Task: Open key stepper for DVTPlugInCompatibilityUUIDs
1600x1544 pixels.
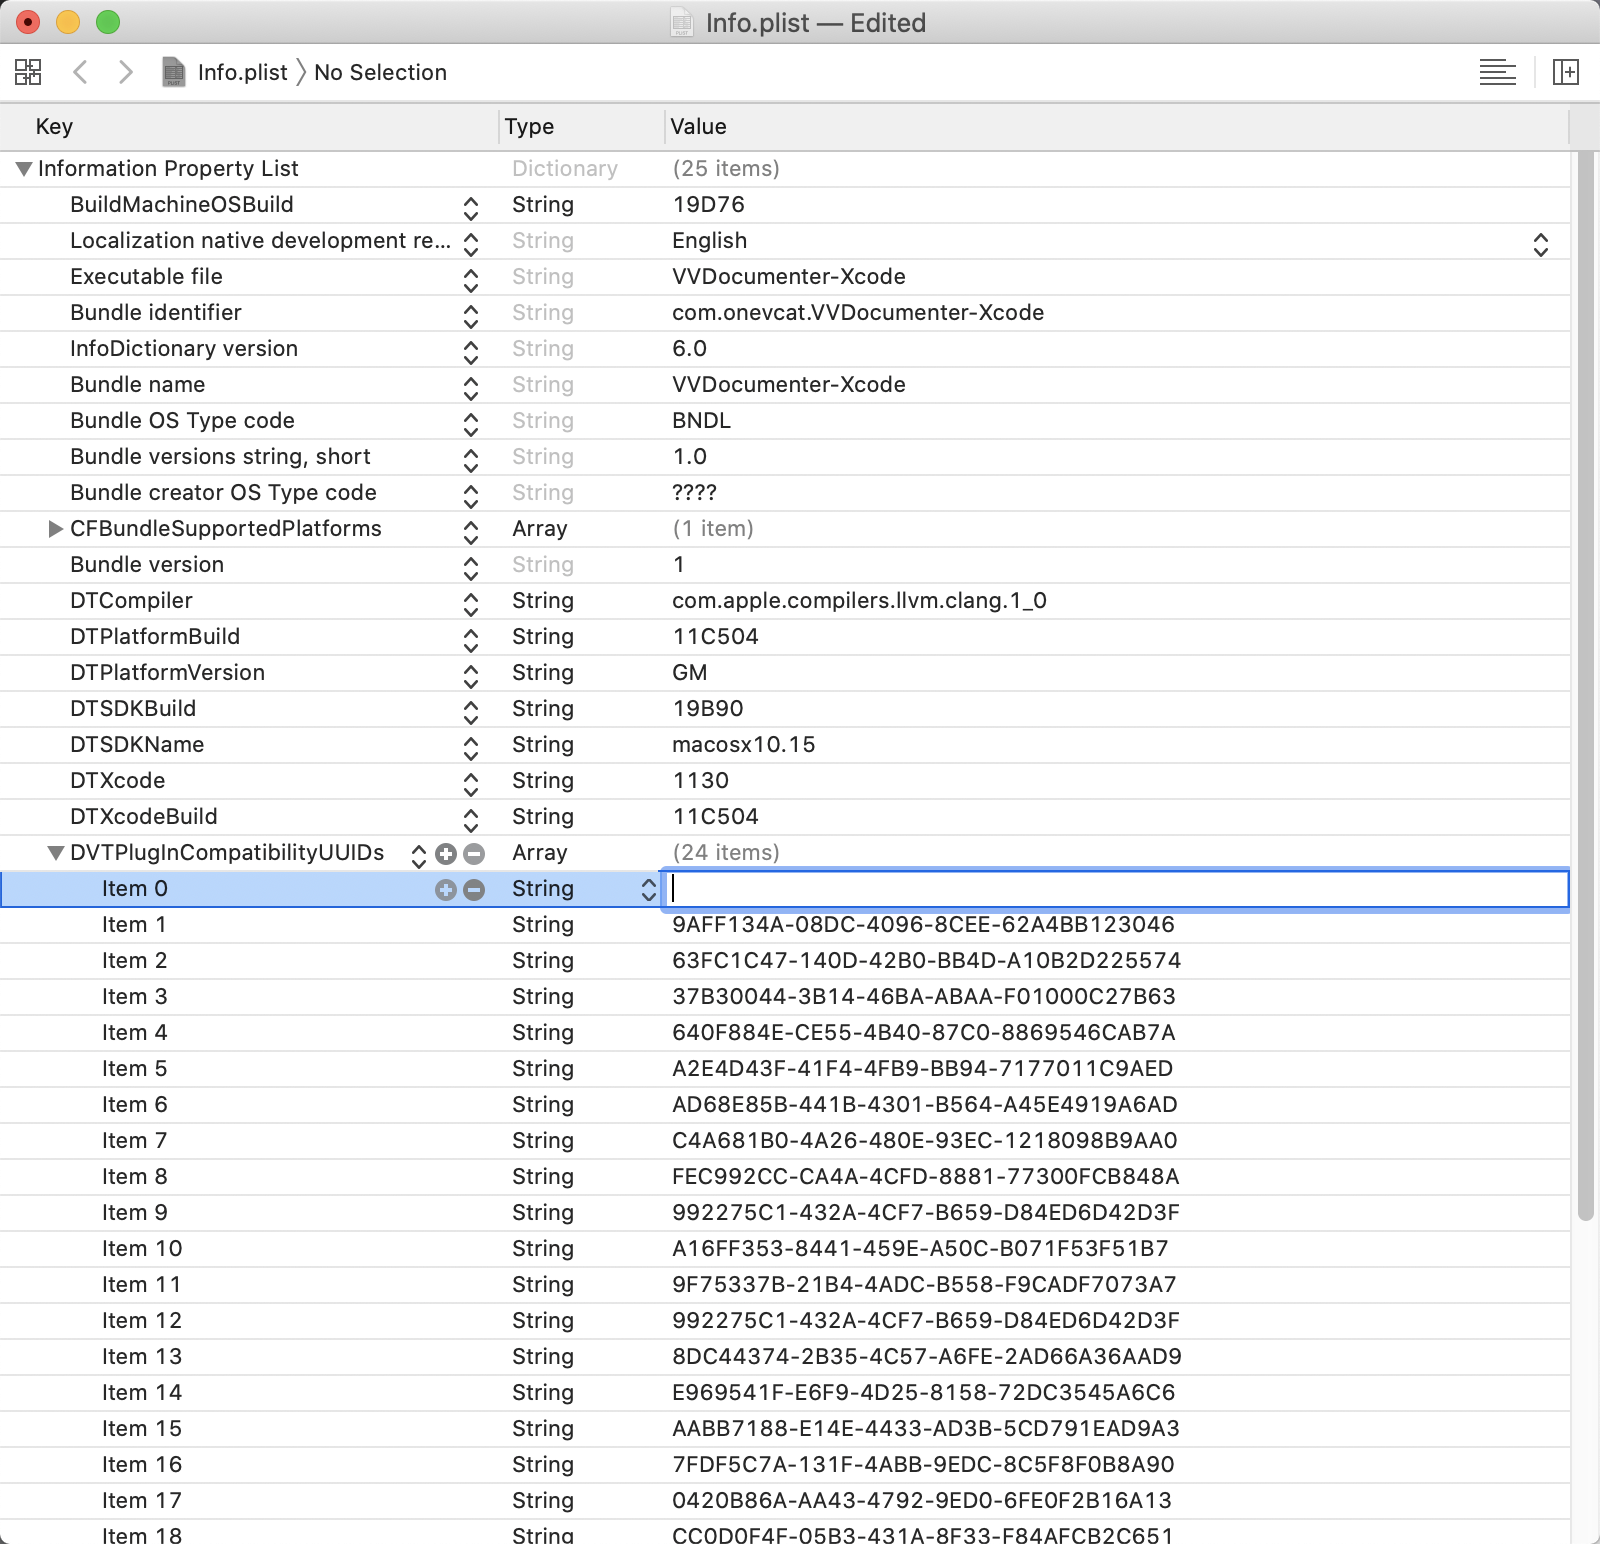Action: click(419, 855)
